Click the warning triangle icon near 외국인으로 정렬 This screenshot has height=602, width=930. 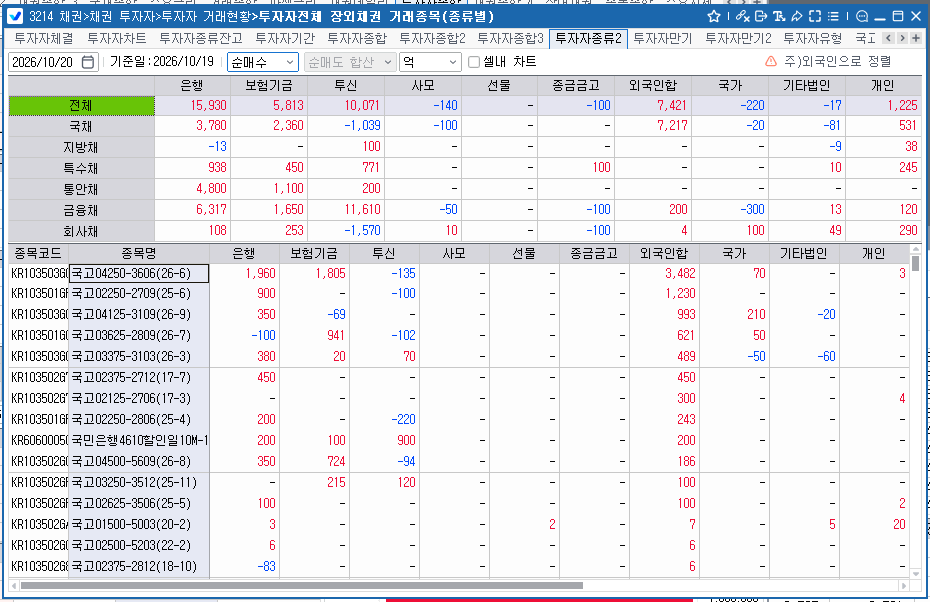tap(770, 61)
